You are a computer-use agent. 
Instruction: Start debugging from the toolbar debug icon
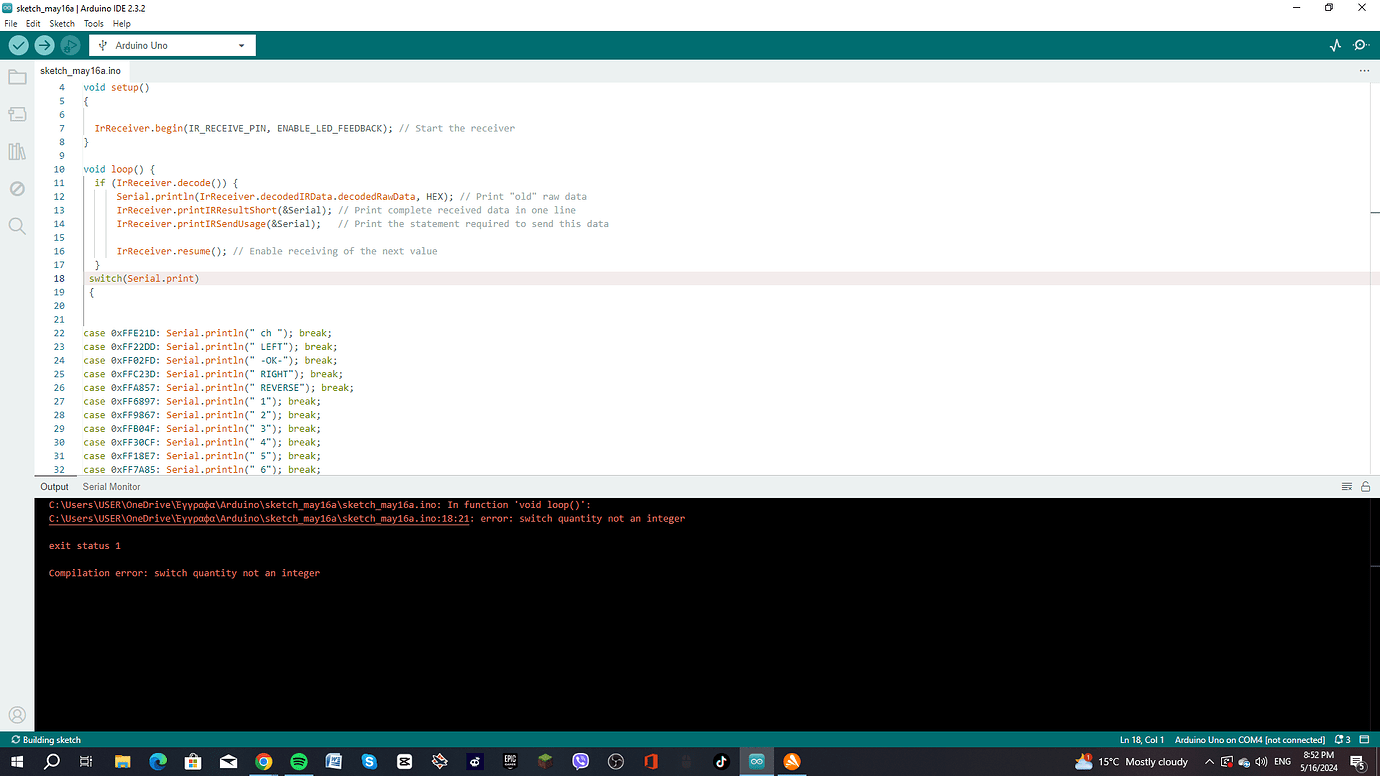point(70,45)
